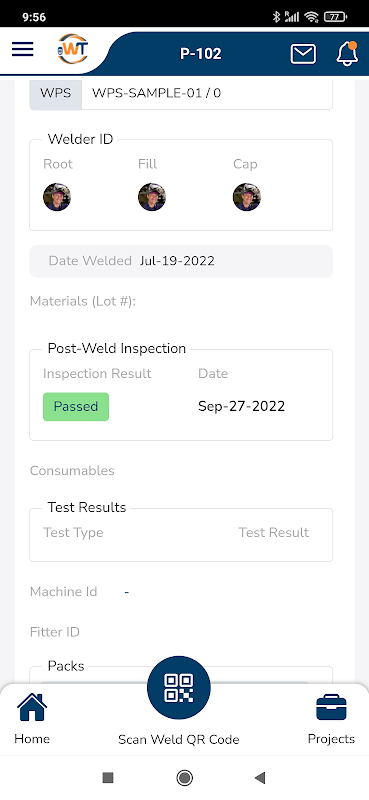The height and width of the screenshot is (800, 369).
Task: Open the messages envelope icon
Action: 303,54
